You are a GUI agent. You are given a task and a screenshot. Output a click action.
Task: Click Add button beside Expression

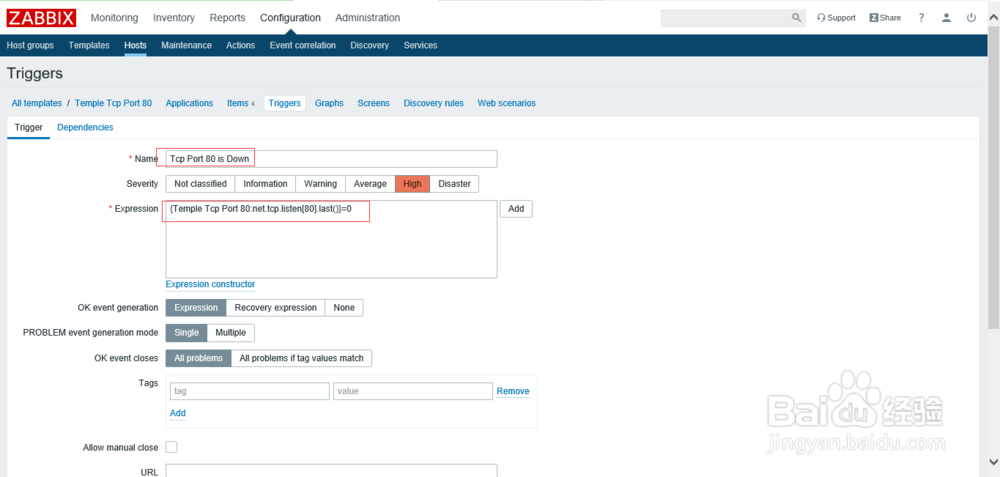coord(516,209)
